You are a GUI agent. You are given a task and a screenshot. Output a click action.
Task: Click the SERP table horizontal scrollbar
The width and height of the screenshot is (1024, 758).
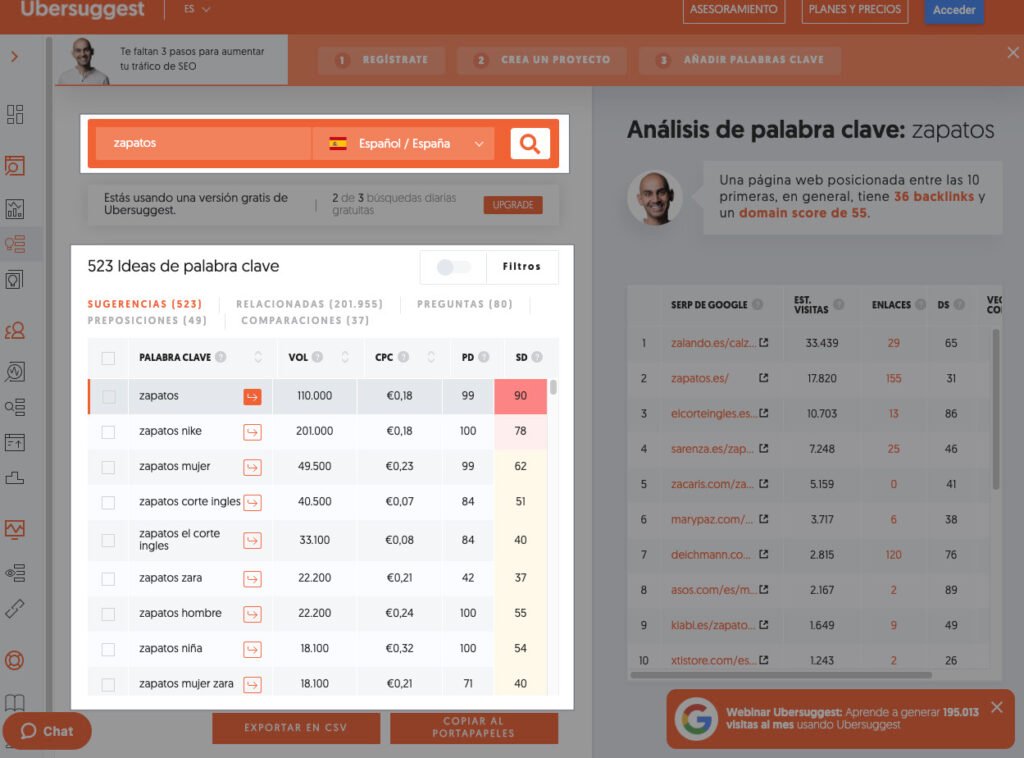[780, 675]
